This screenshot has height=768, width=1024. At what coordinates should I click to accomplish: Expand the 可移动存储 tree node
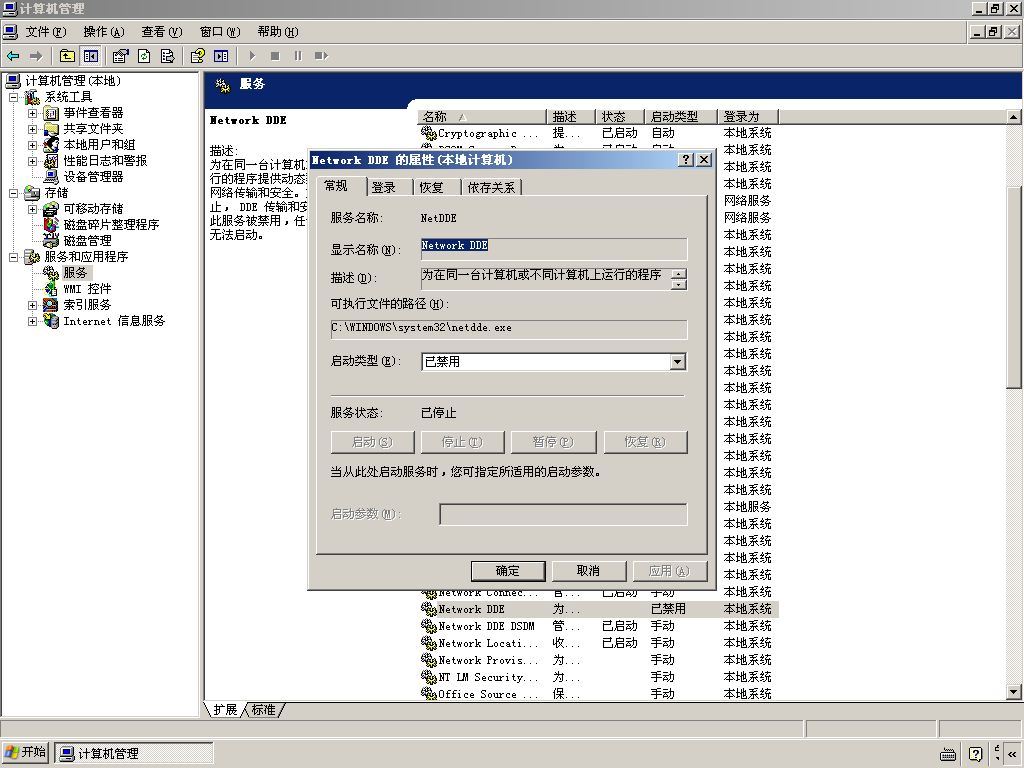pos(33,209)
